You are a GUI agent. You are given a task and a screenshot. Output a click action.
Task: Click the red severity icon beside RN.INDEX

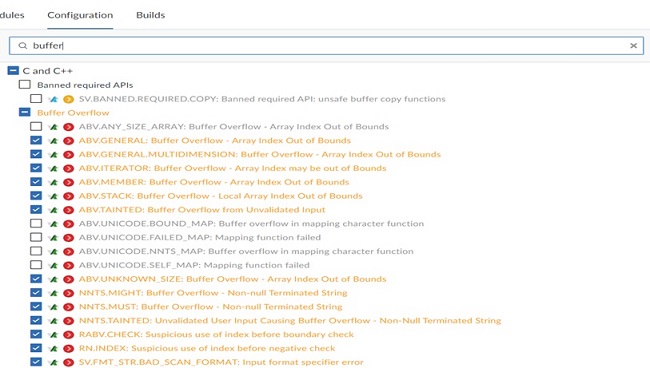tap(68, 349)
